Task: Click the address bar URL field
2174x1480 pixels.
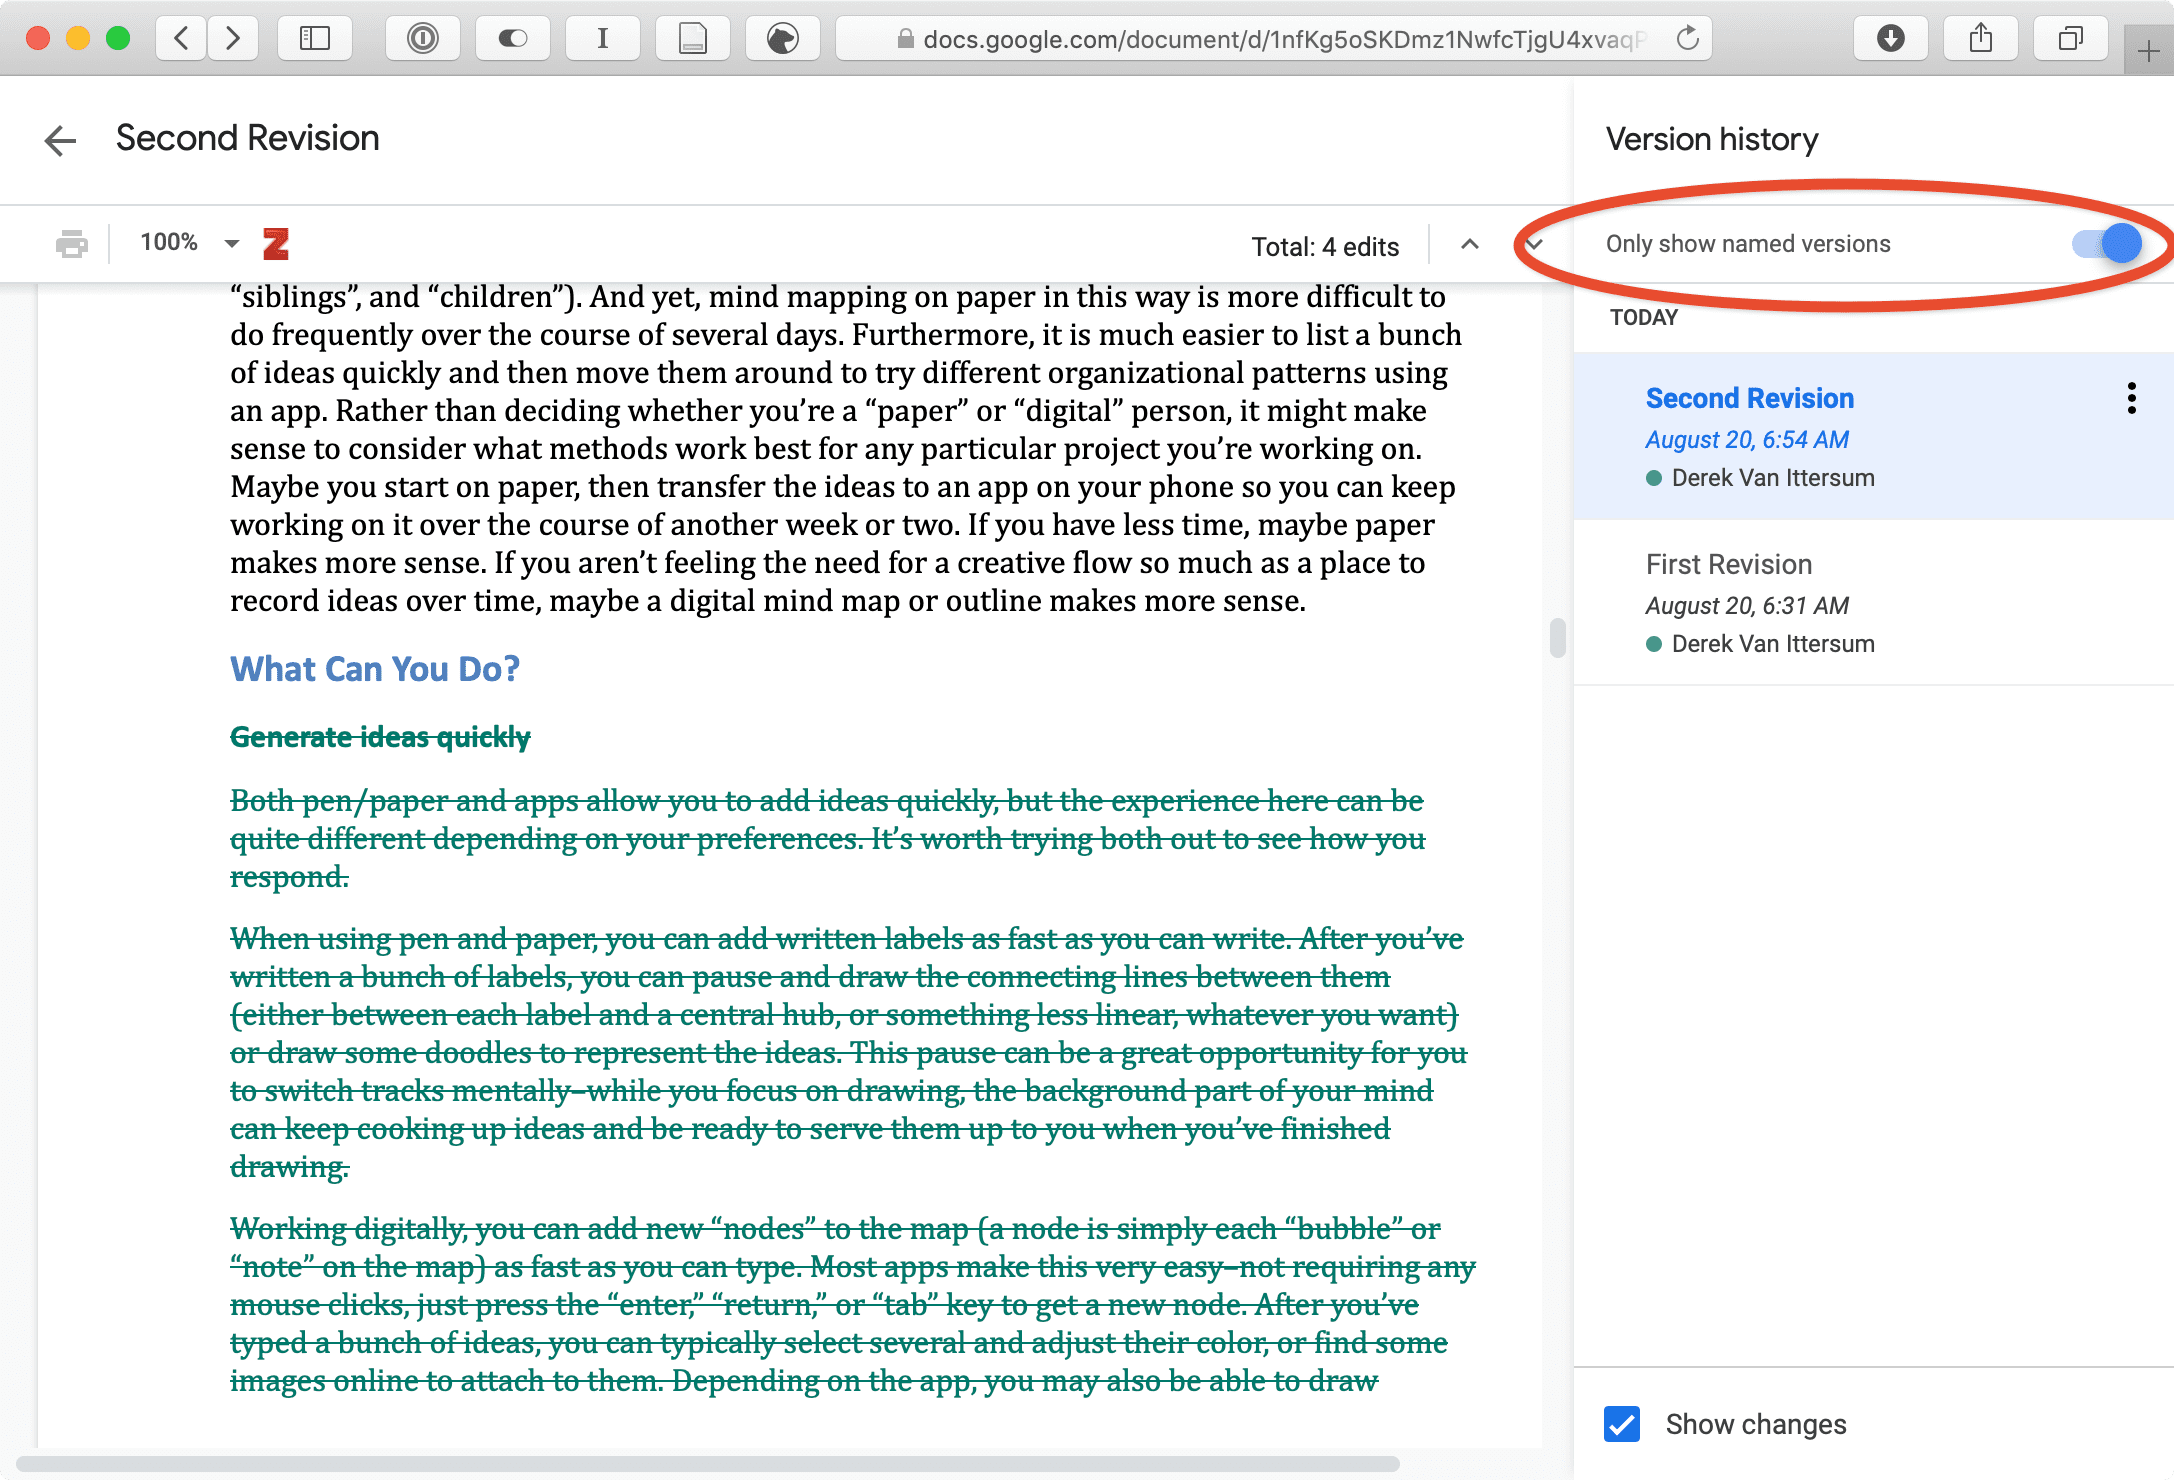Action: click(x=1273, y=38)
